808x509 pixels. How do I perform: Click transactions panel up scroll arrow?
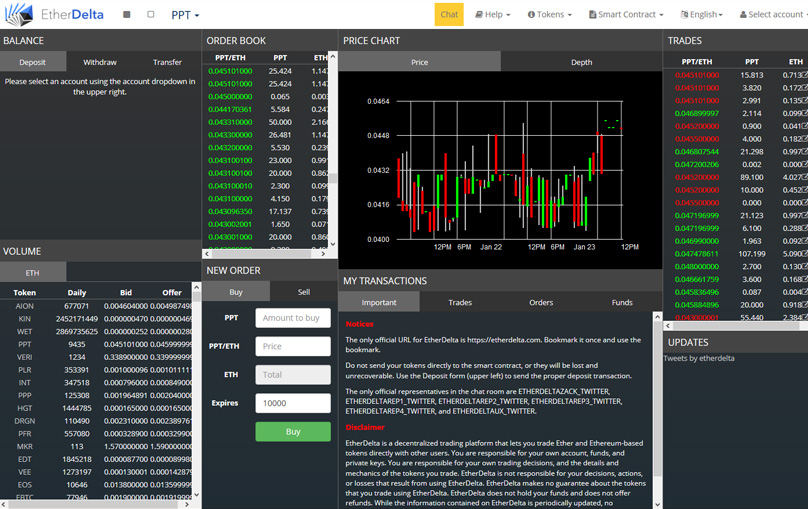[x=658, y=317]
